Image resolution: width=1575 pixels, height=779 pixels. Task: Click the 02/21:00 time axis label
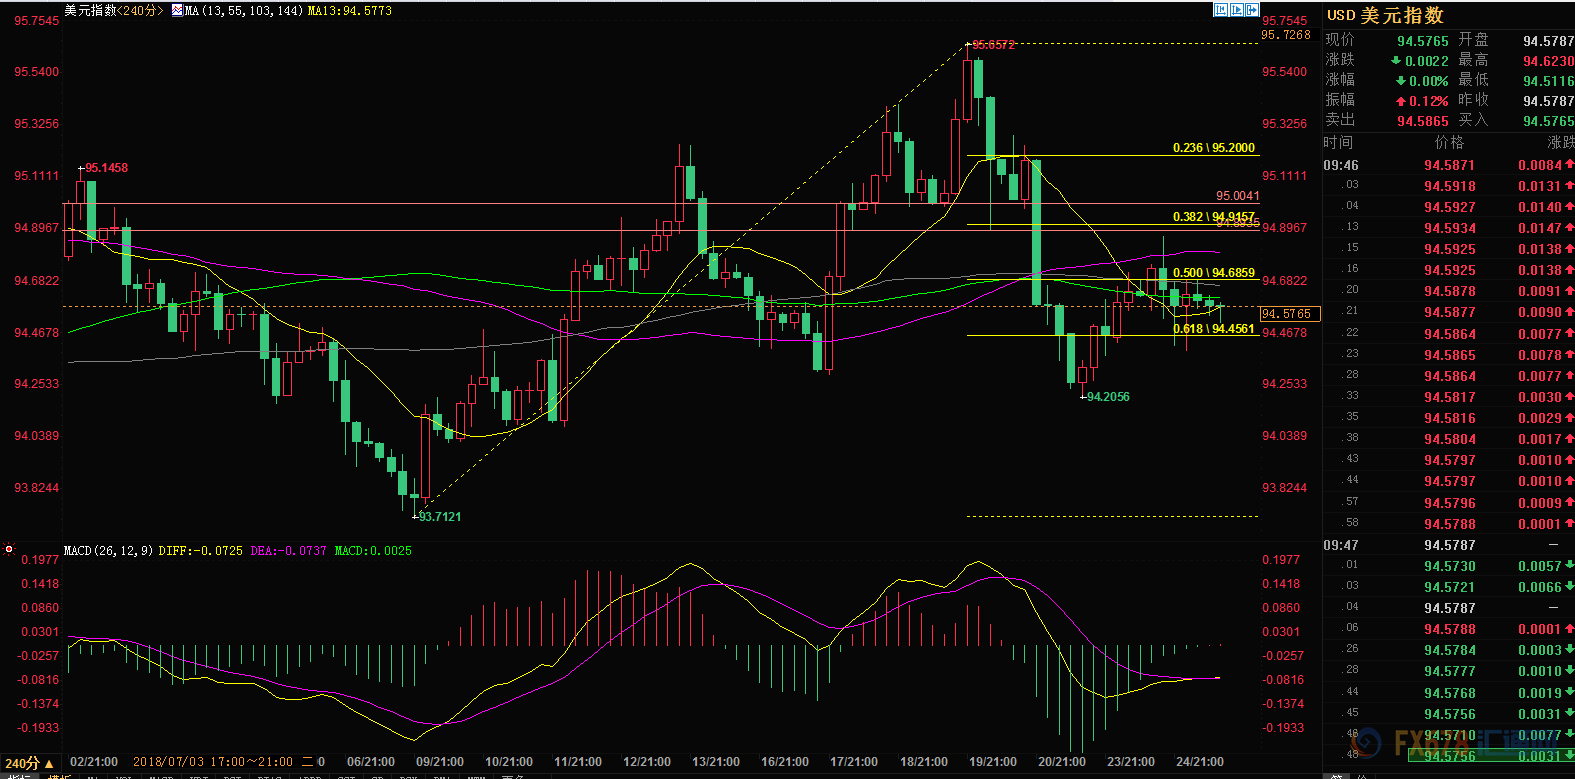(x=94, y=762)
